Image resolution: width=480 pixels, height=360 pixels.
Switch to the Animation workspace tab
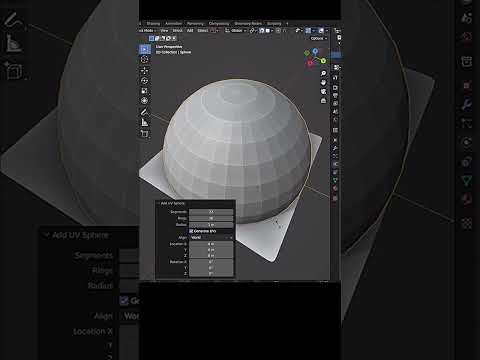pos(174,23)
